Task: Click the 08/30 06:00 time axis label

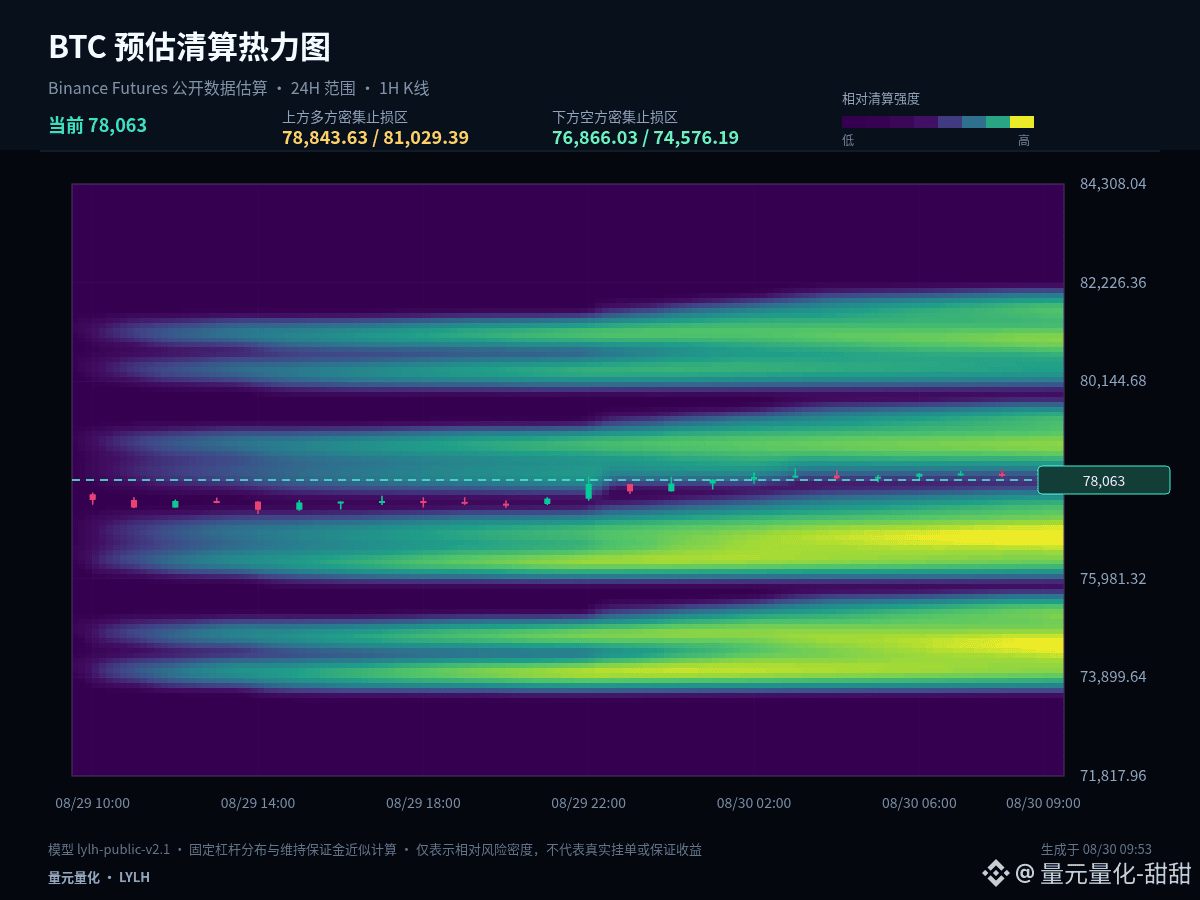Action: pyautogui.click(x=919, y=803)
